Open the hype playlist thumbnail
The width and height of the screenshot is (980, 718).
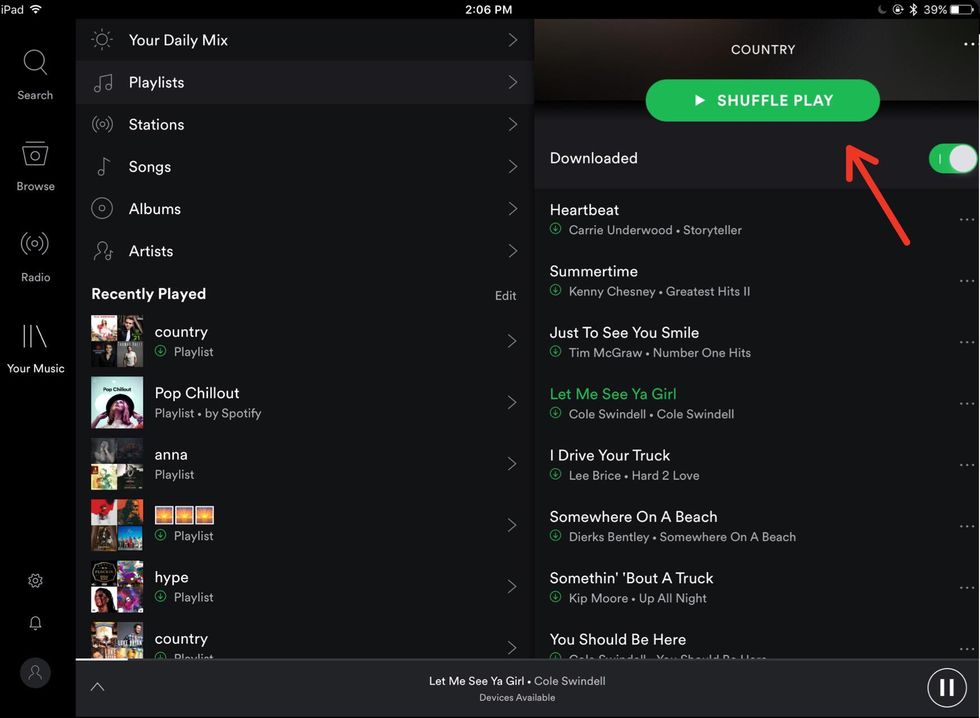pos(117,586)
